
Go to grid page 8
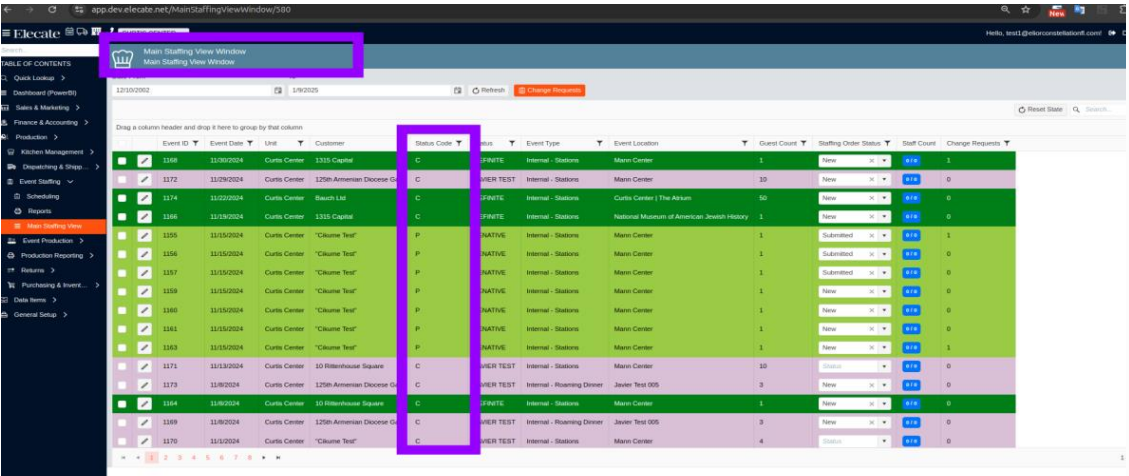coord(250,457)
